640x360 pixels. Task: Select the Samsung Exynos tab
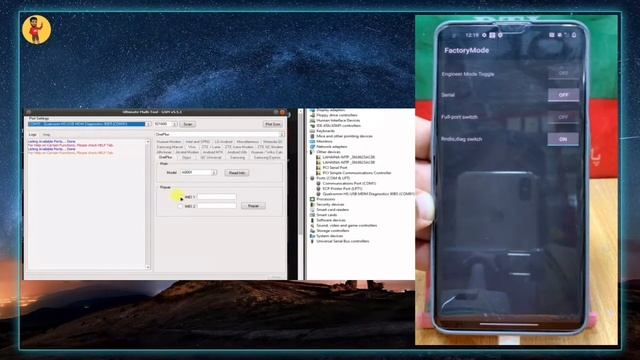(267, 157)
